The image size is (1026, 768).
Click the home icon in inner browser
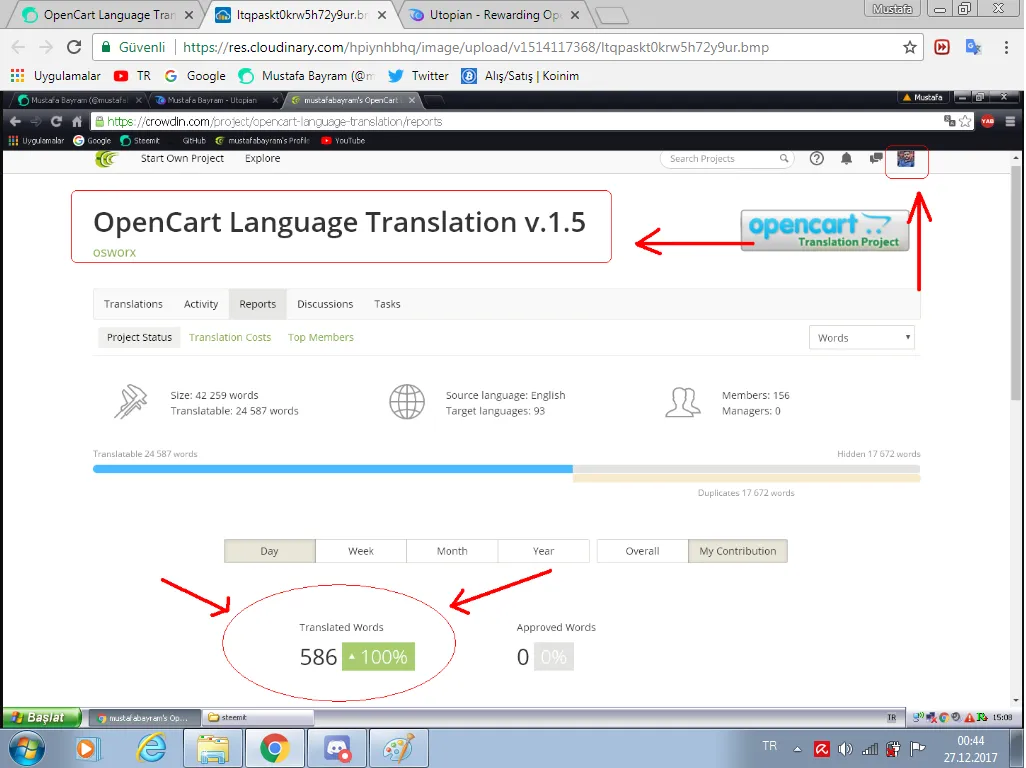click(77, 121)
